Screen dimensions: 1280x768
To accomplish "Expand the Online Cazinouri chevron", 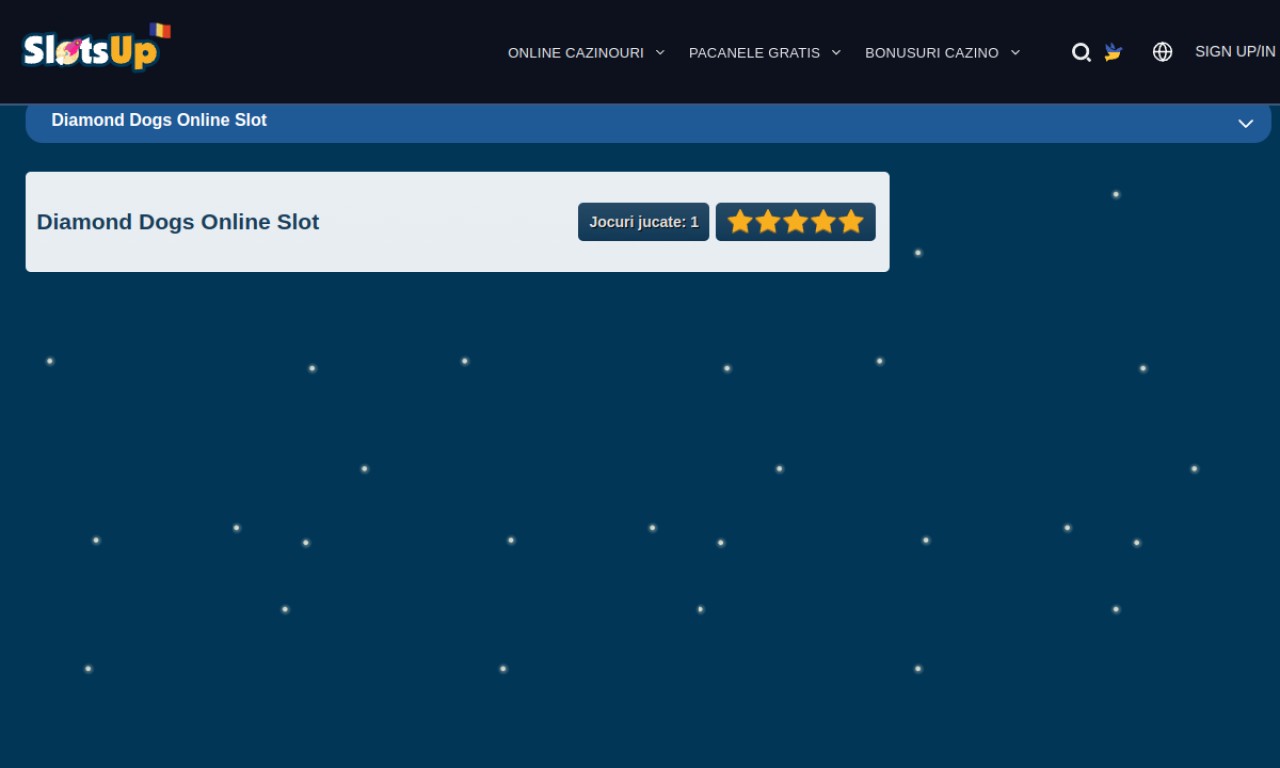I will (660, 52).
